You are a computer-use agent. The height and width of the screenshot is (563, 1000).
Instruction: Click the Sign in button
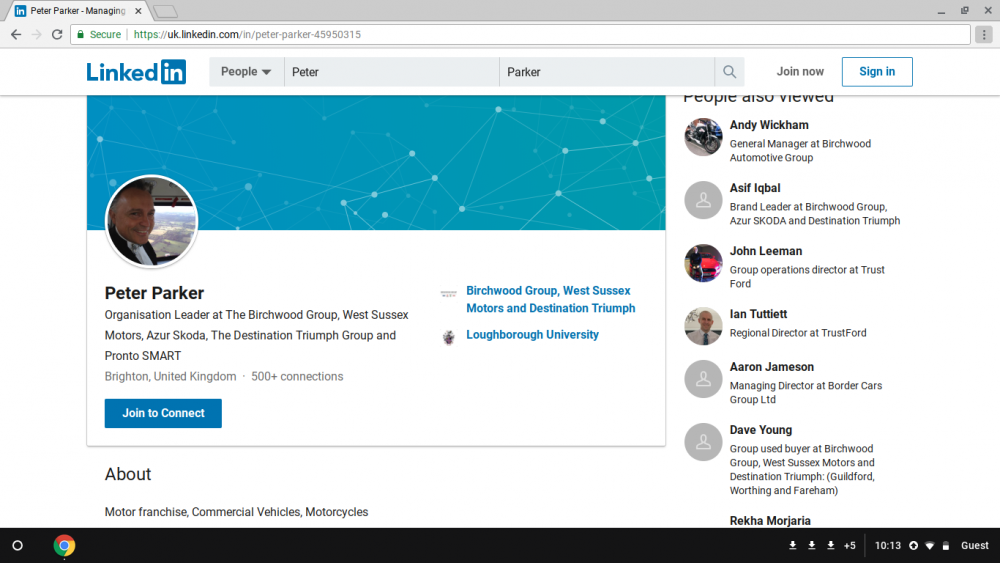point(877,71)
